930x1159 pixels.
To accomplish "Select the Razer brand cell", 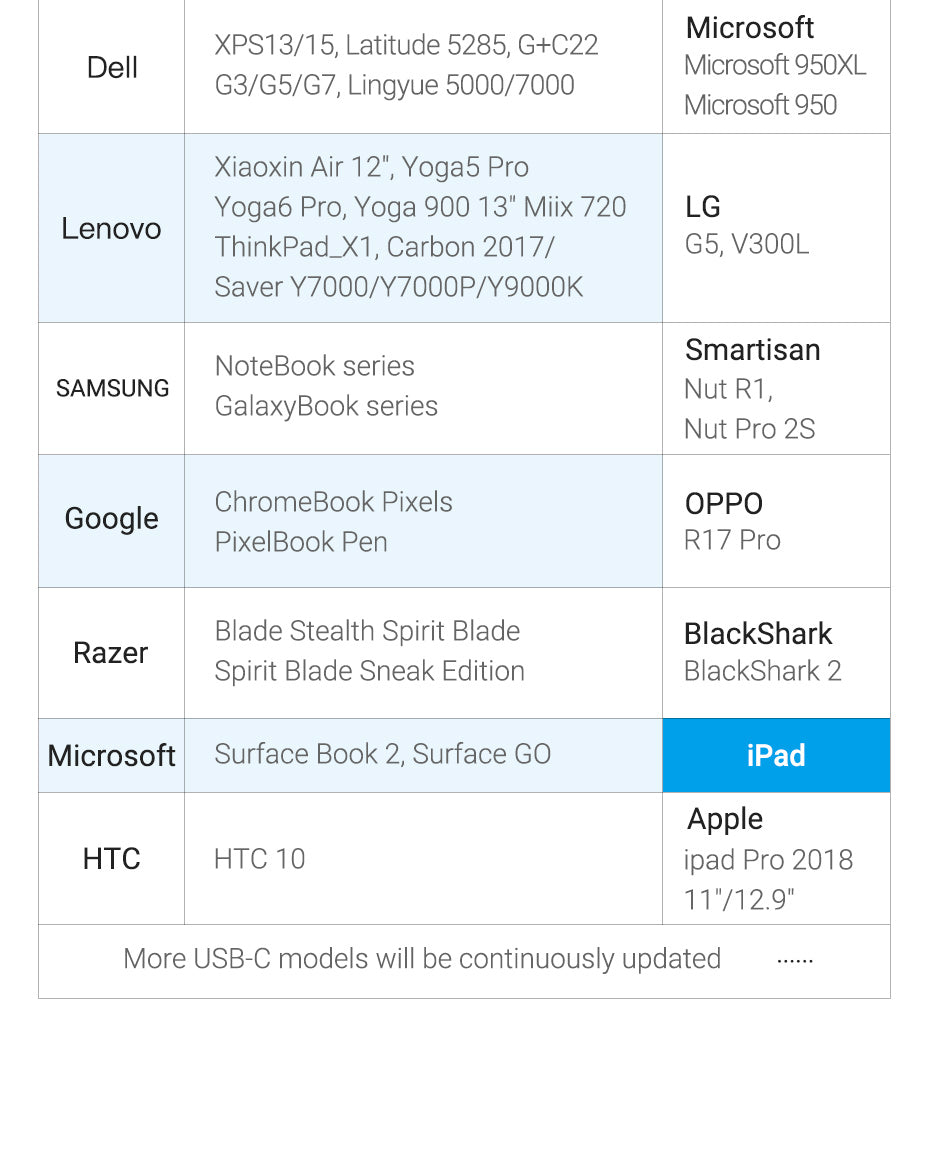I will pyautogui.click(x=111, y=653).
